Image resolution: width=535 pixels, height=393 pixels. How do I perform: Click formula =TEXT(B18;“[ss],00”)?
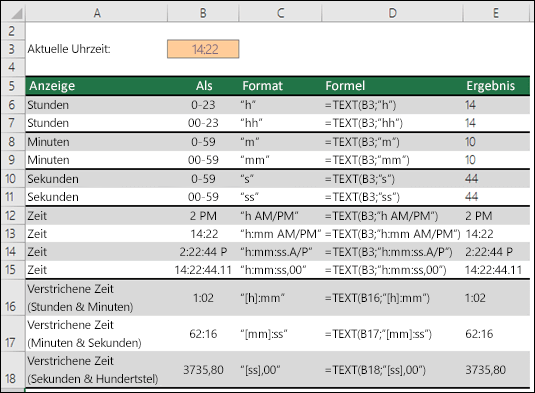coord(392,370)
